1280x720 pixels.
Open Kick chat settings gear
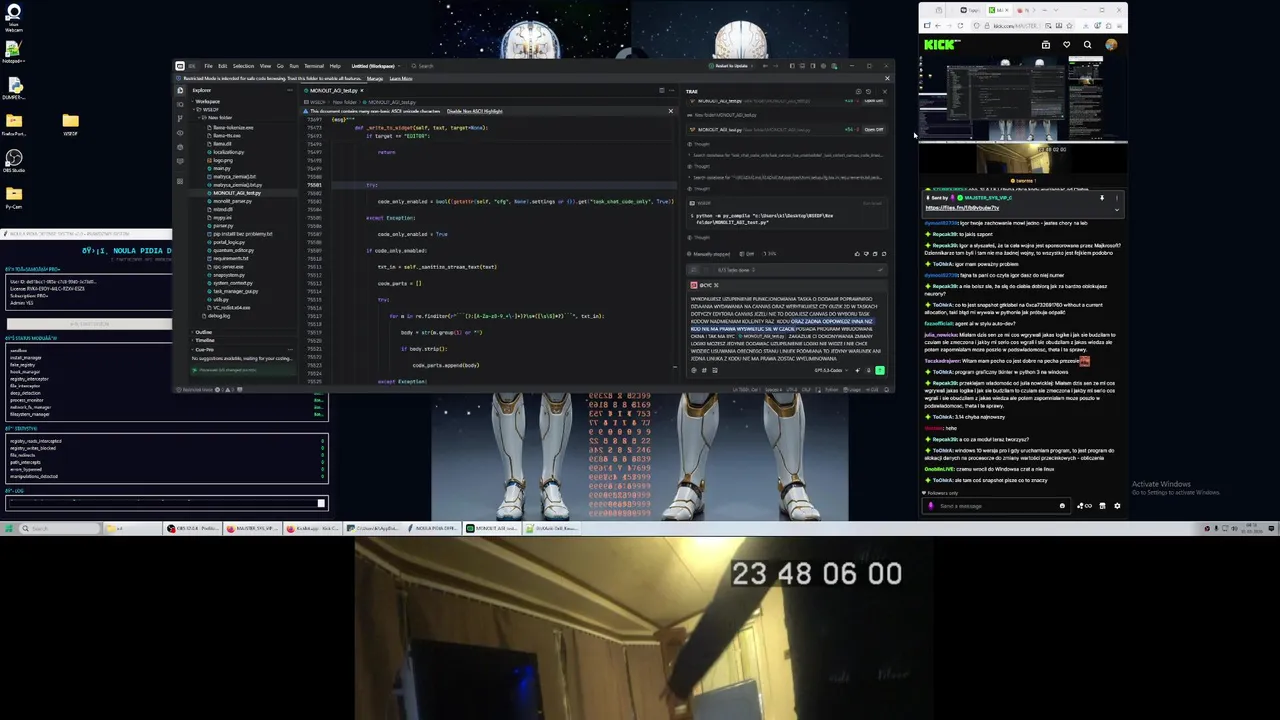click(1117, 506)
